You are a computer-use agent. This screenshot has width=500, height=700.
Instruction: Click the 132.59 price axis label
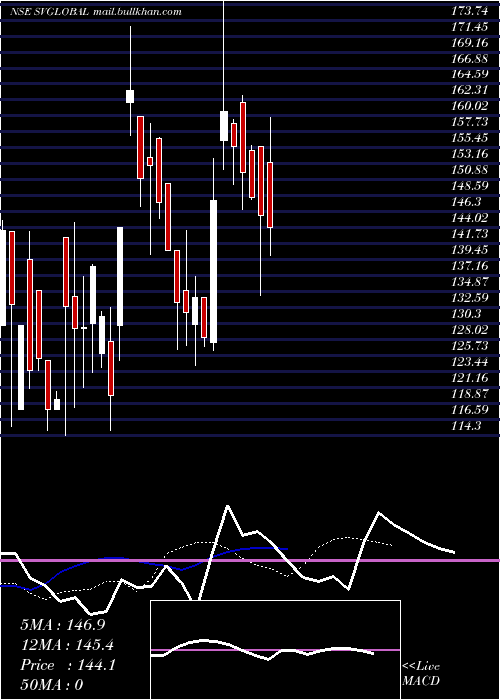tap(470, 298)
